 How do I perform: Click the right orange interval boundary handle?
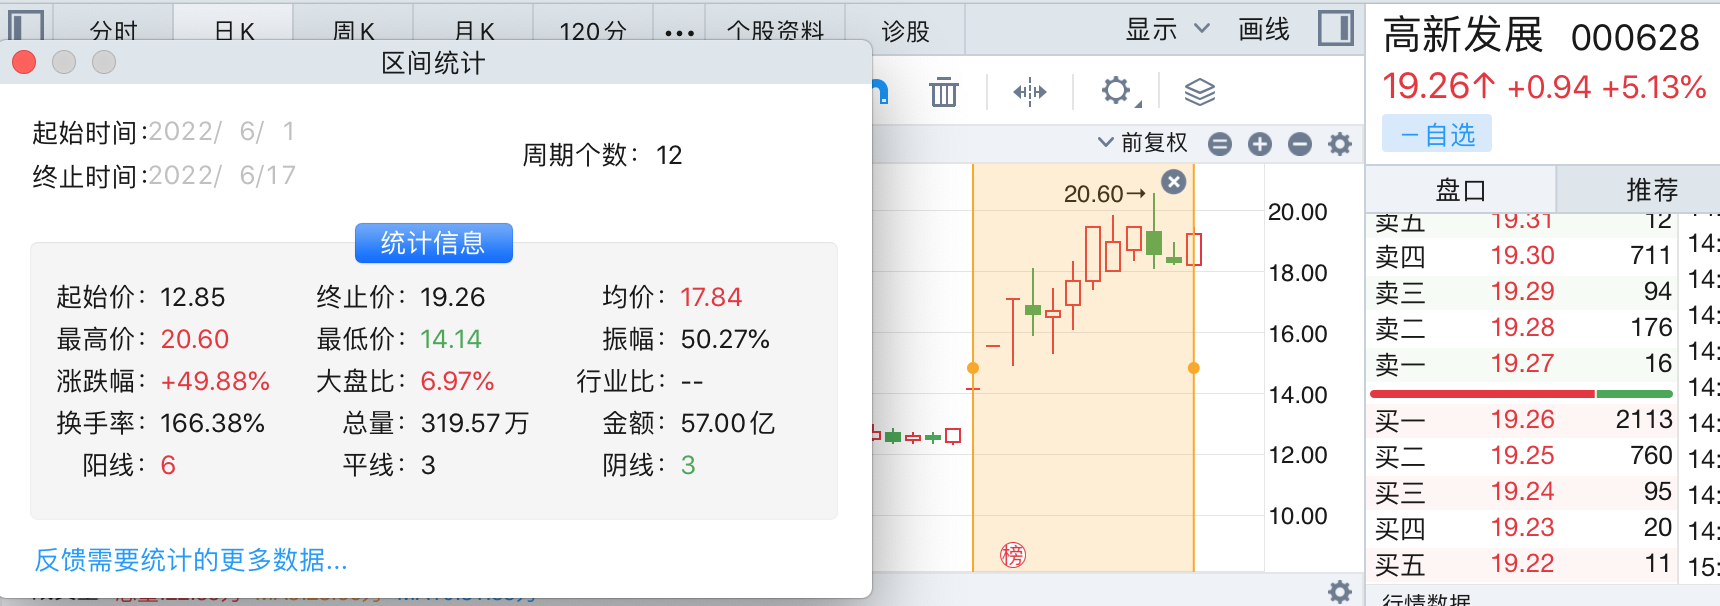click(1193, 368)
